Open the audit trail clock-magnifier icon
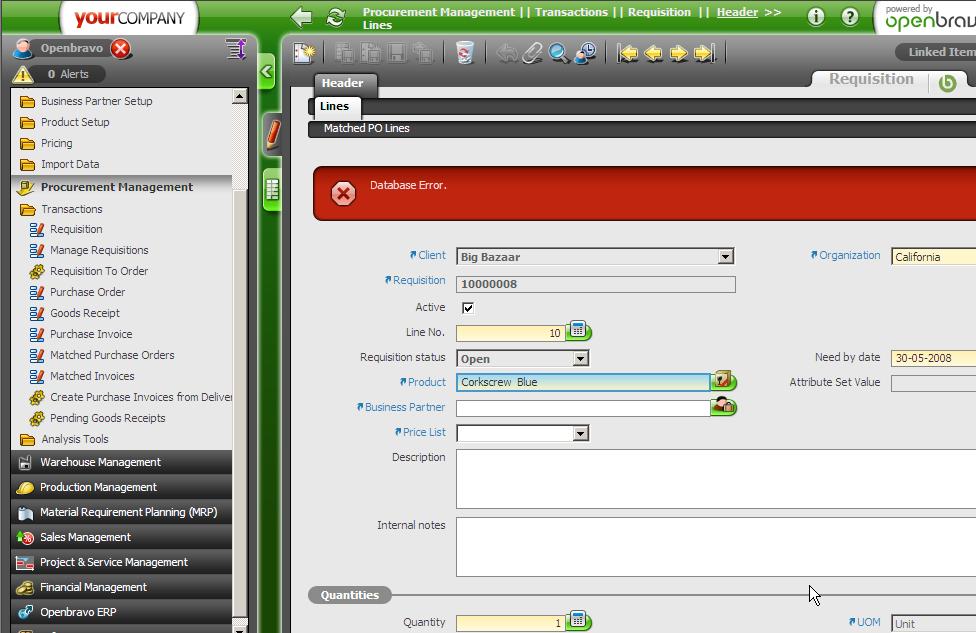This screenshot has width=976, height=633. (585, 53)
